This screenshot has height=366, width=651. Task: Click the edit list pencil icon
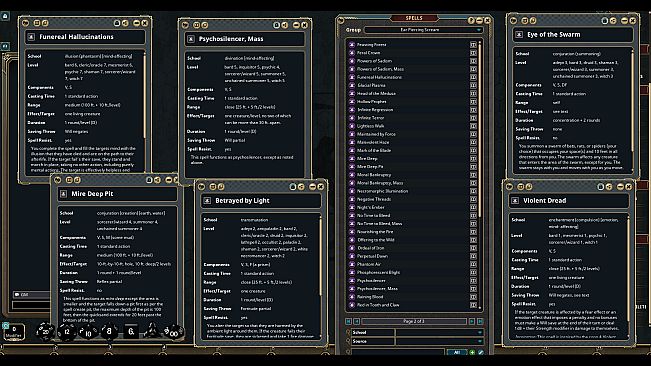480,352
